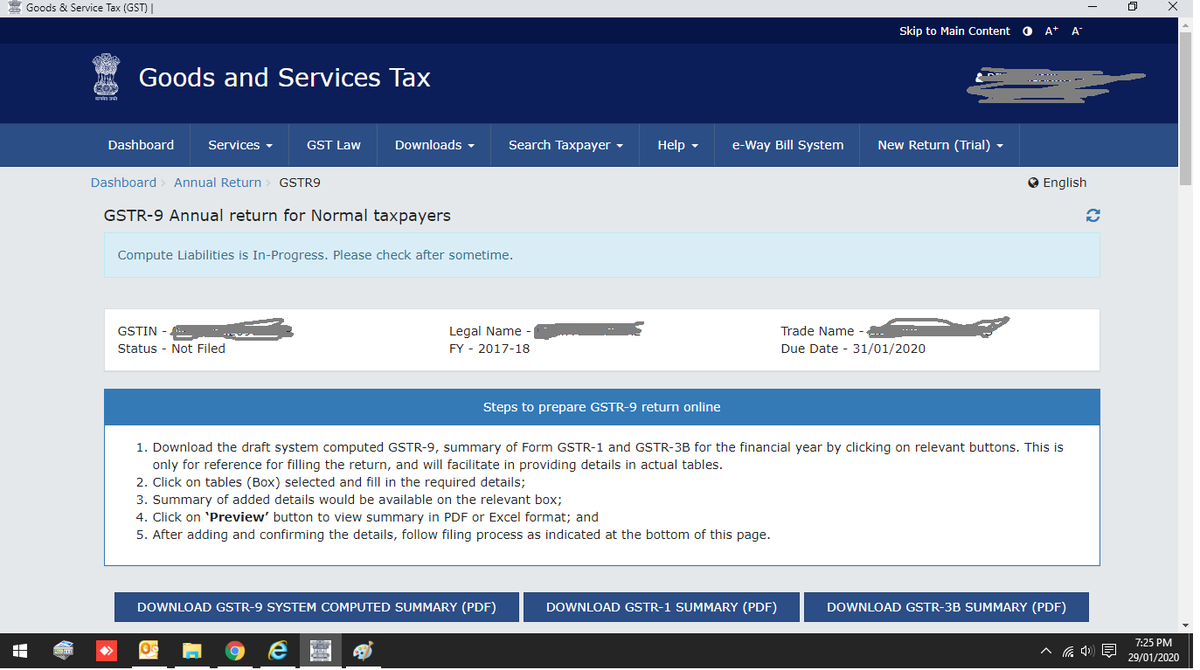Expand the Help dropdown menu
The height and width of the screenshot is (670, 1200).
point(678,145)
